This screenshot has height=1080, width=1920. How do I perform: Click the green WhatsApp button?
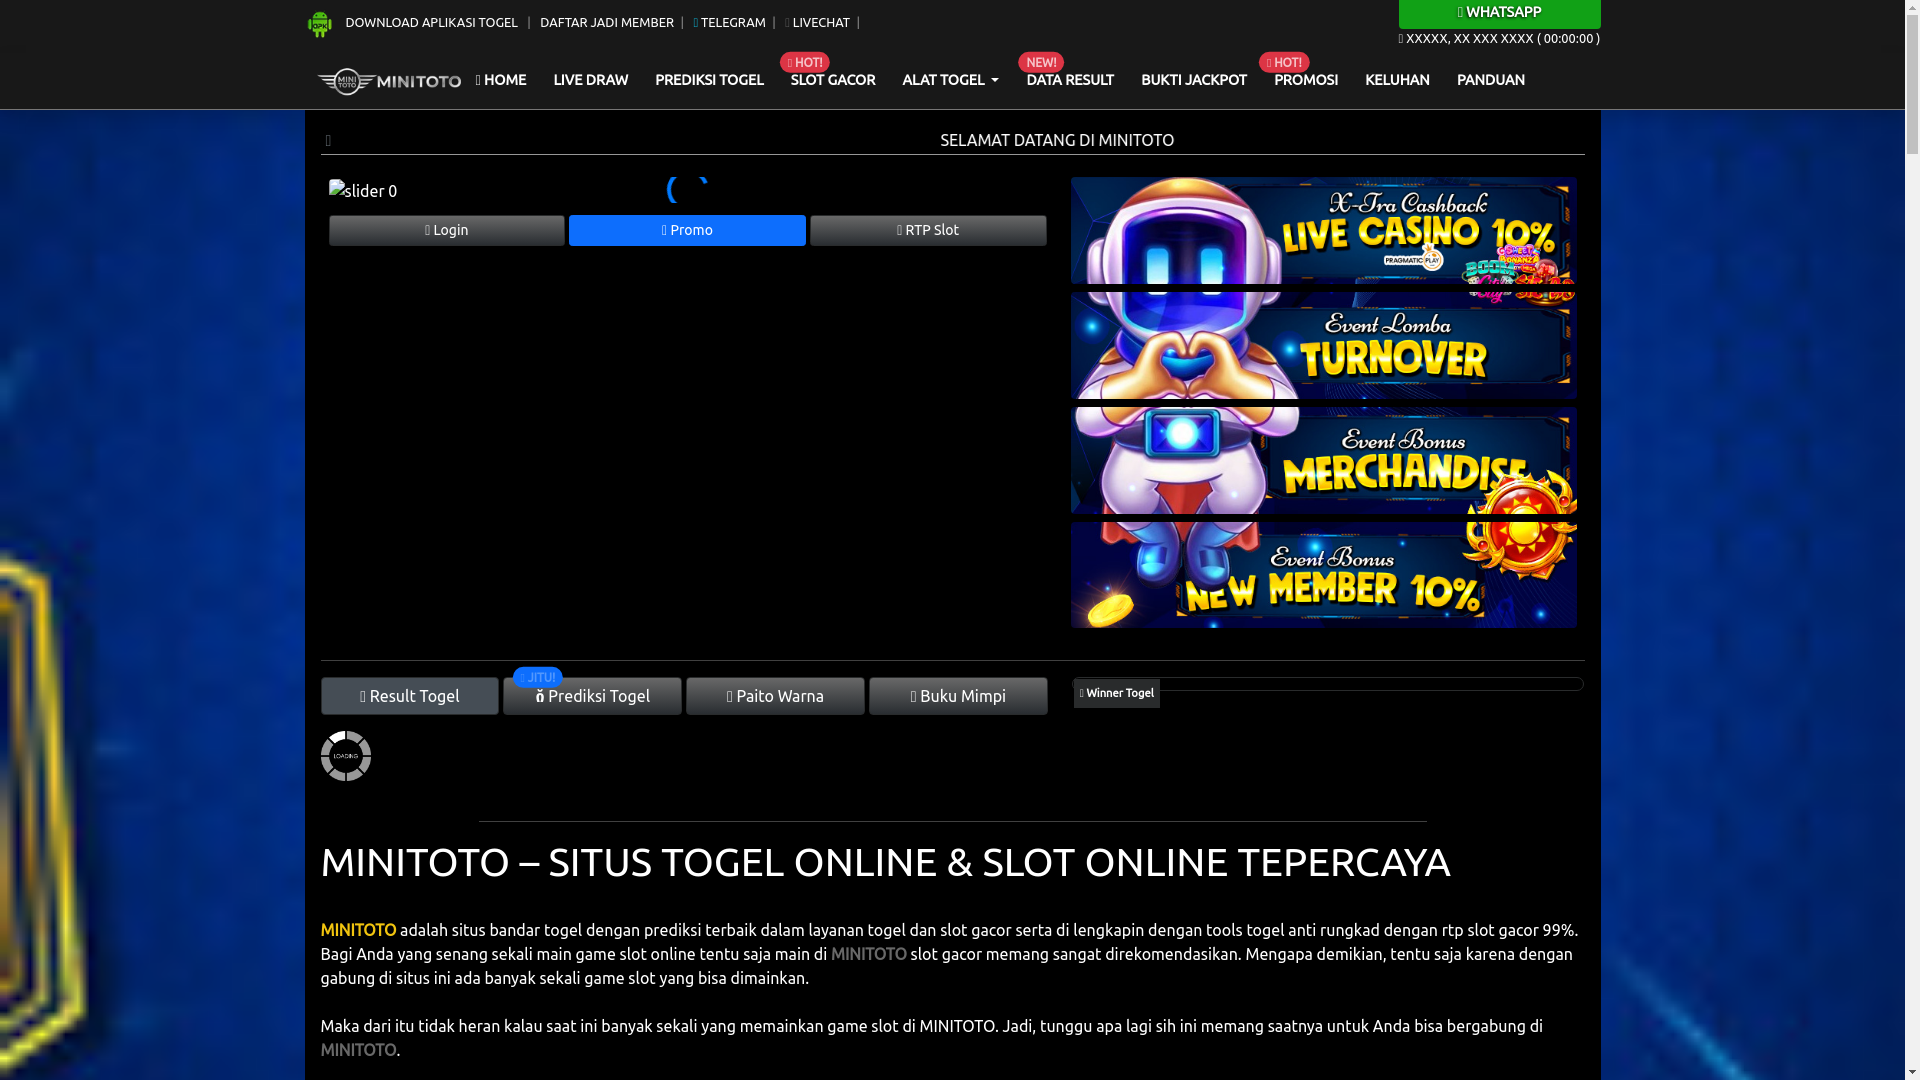tap(1499, 13)
